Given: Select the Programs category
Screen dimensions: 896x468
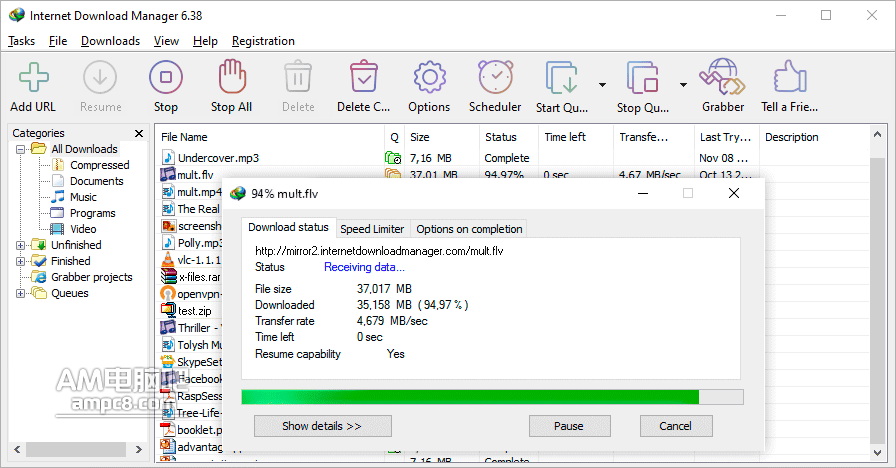Looking at the screenshot, I should pyautogui.click(x=93, y=213).
